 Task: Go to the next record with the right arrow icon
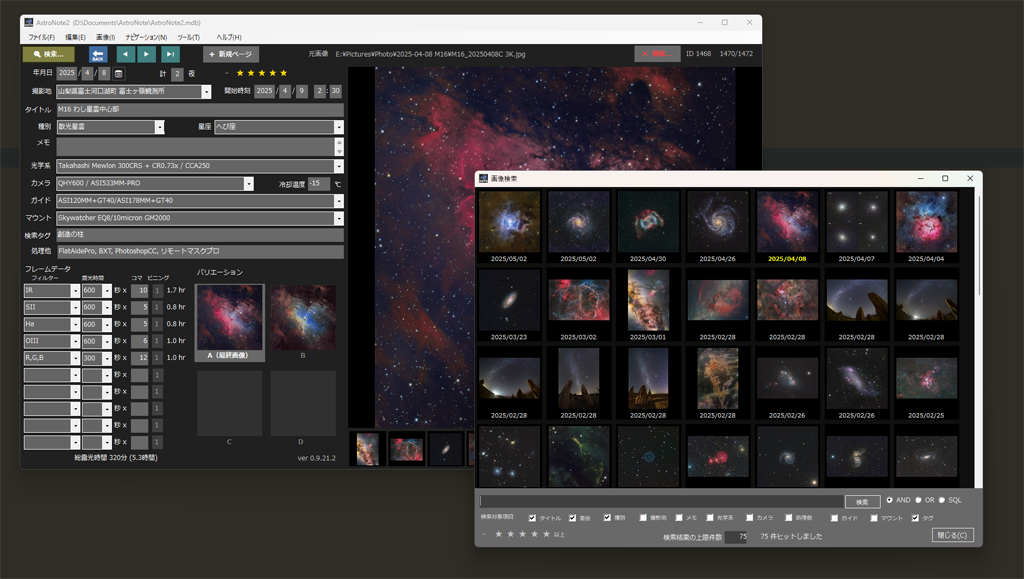coord(146,54)
